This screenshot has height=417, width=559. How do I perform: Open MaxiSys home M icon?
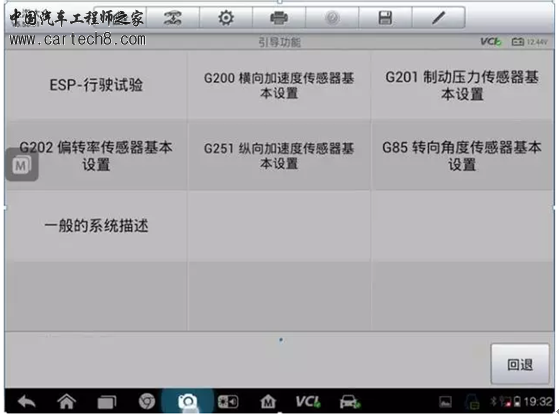pos(268,402)
